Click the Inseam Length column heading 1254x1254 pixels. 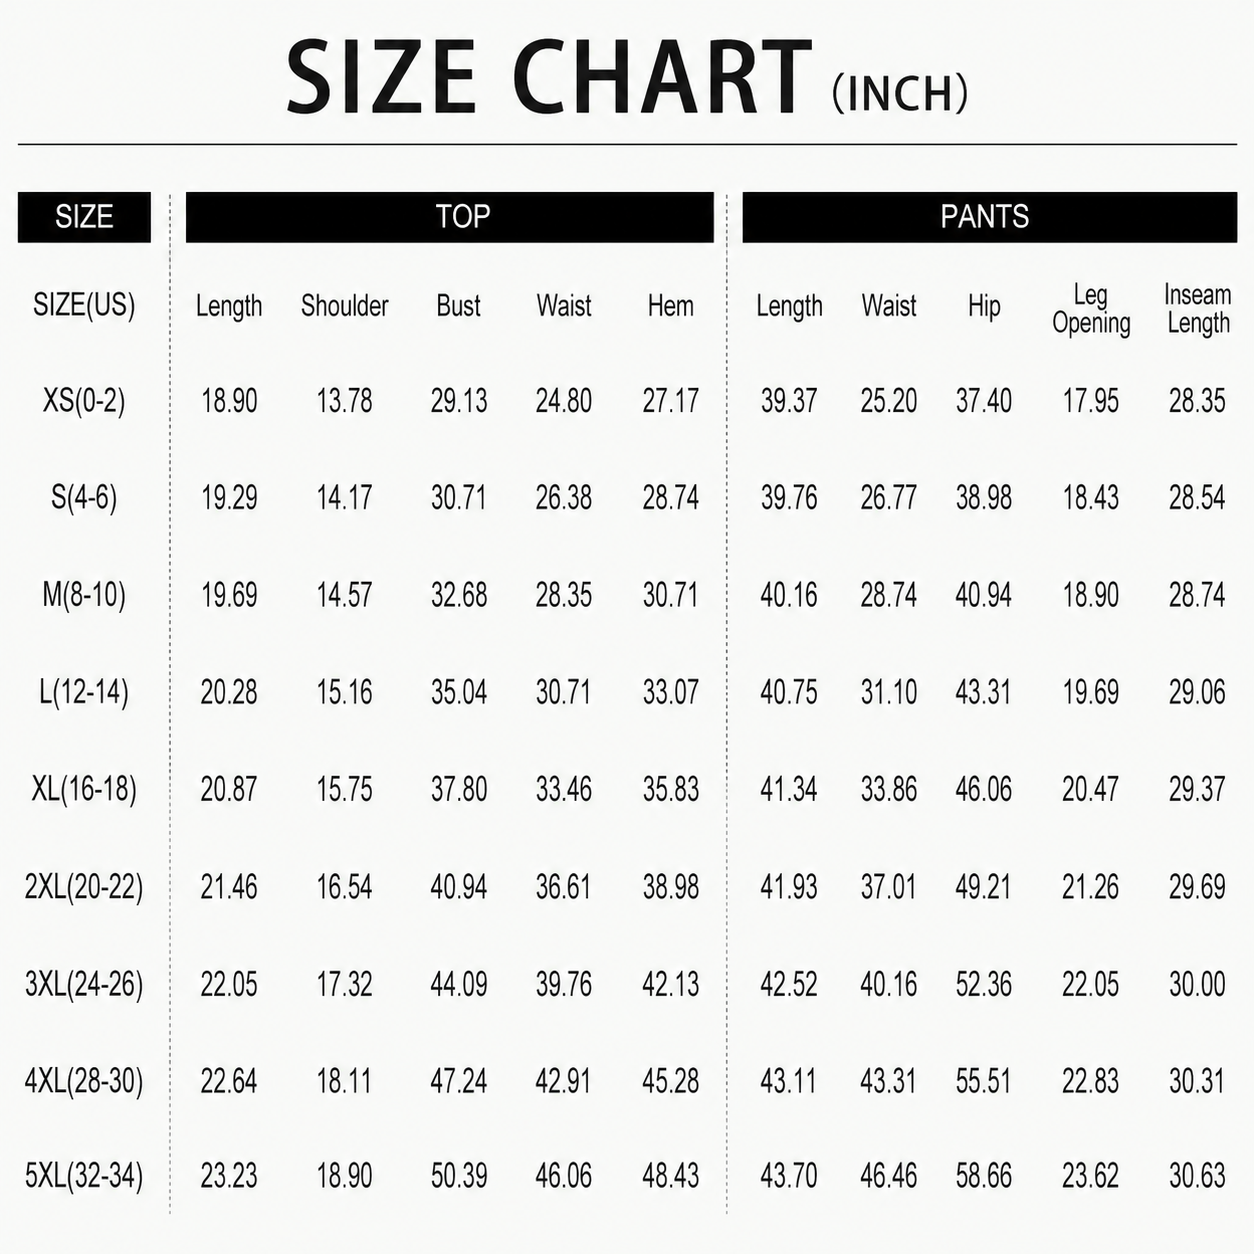(x=1197, y=309)
